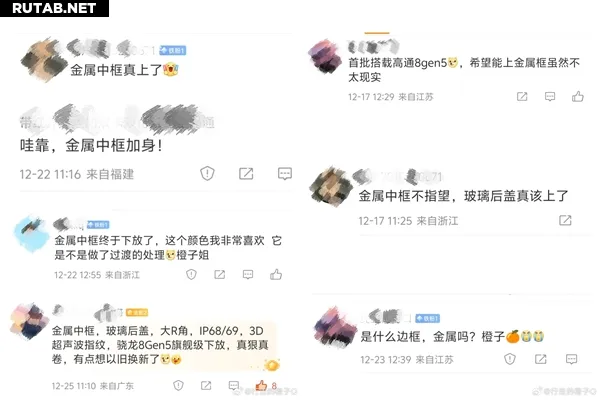The image size is (600, 400).
Task: Click the blue fan badge beside 金属中框真上了 username
Action: pyautogui.click(x=173, y=50)
